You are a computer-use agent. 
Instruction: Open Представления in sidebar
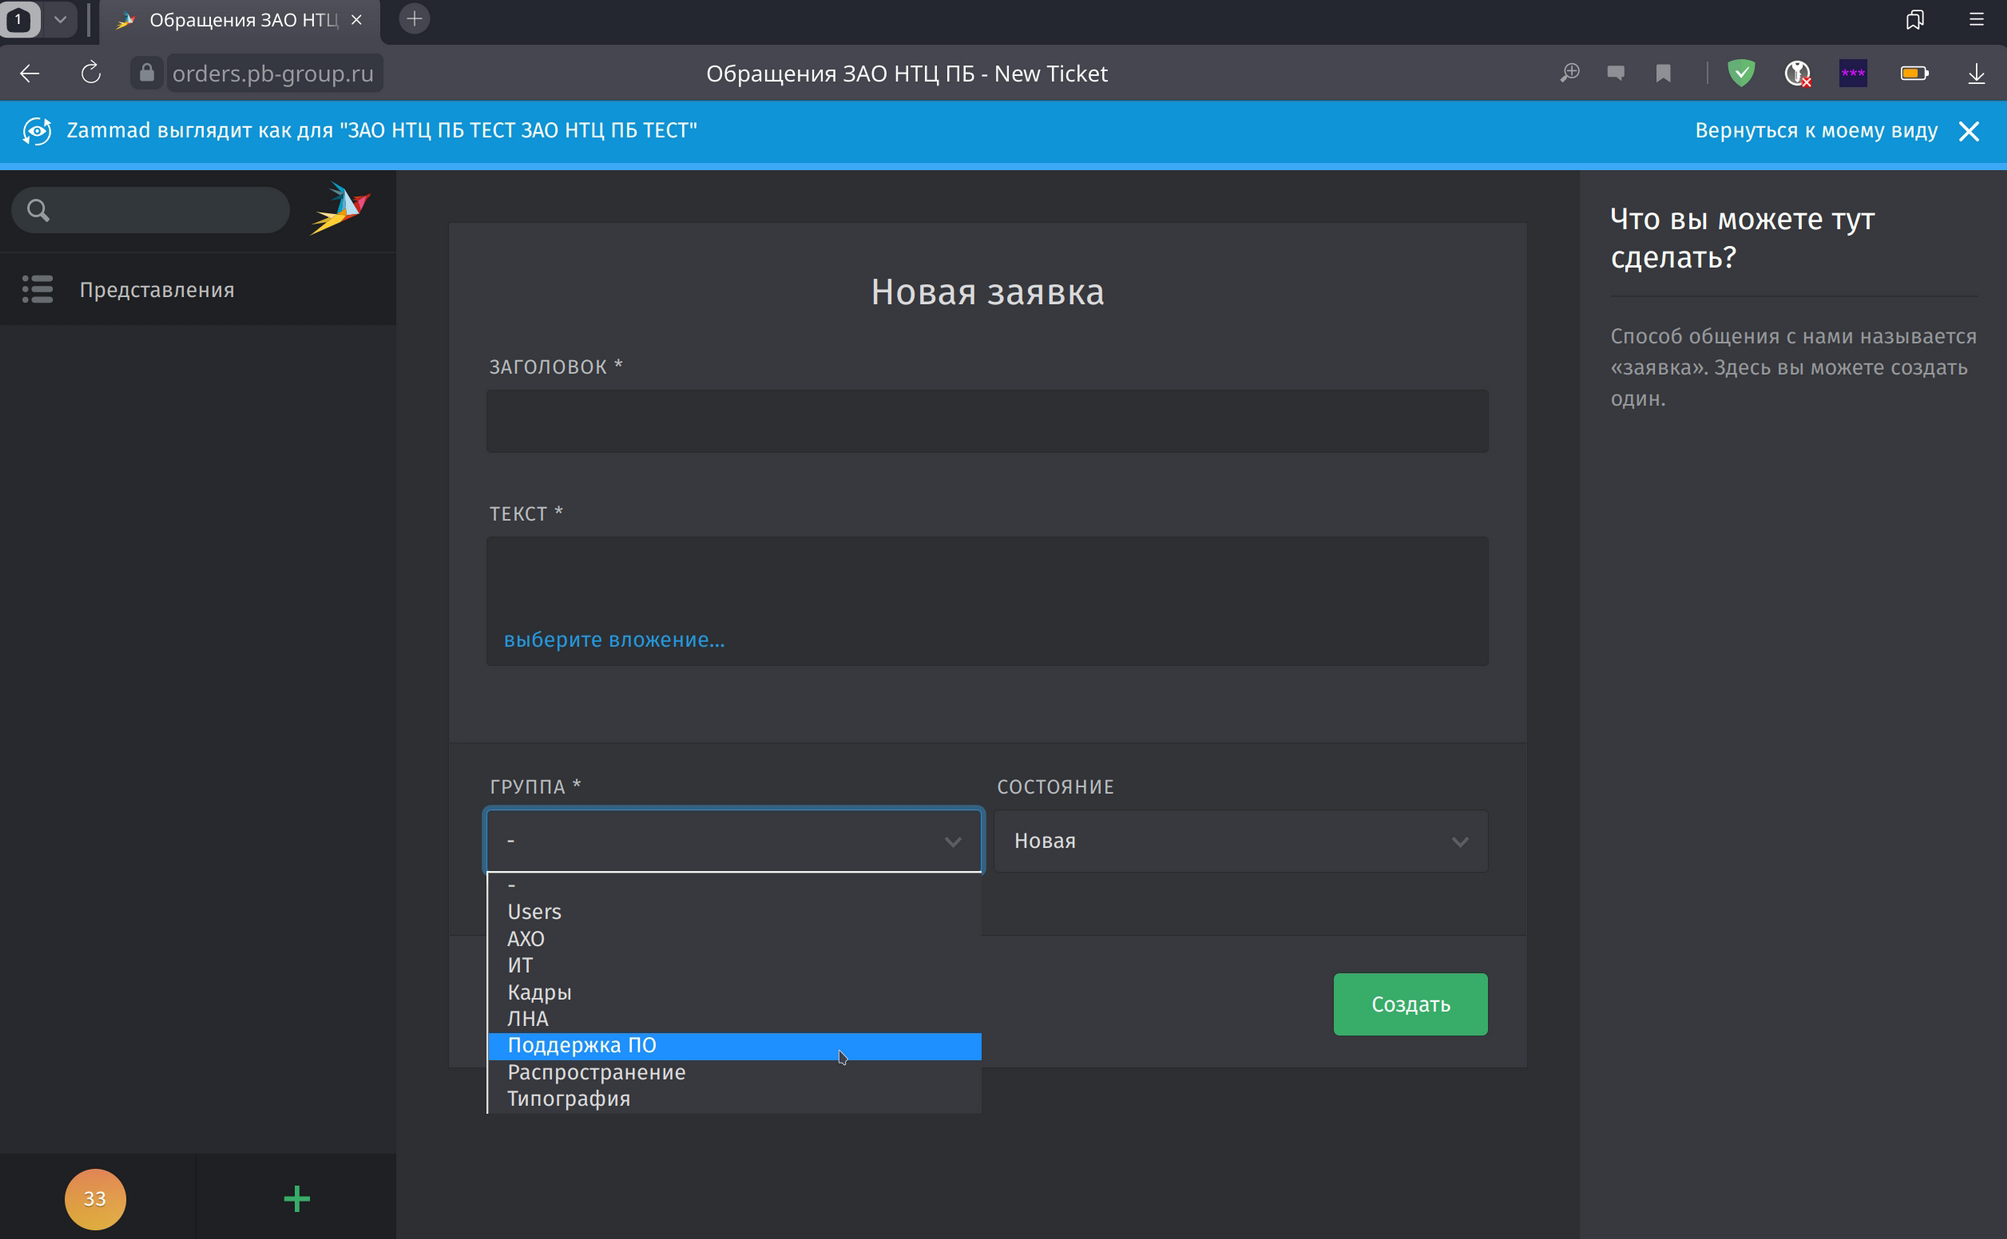pos(198,289)
